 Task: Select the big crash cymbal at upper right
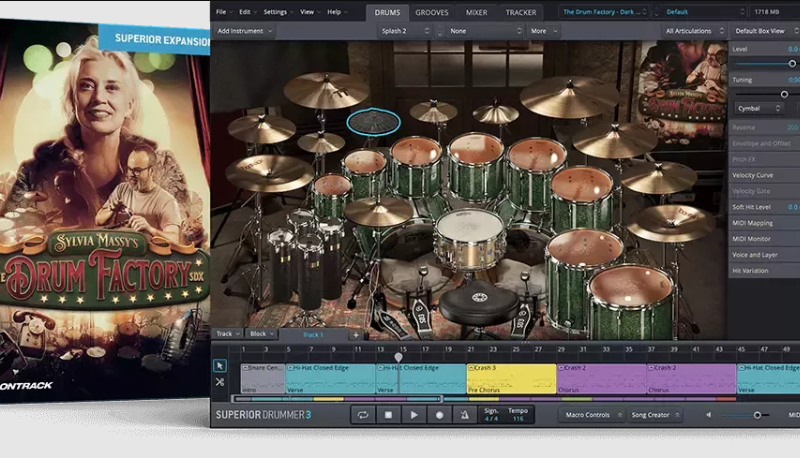pyautogui.click(x=569, y=97)
